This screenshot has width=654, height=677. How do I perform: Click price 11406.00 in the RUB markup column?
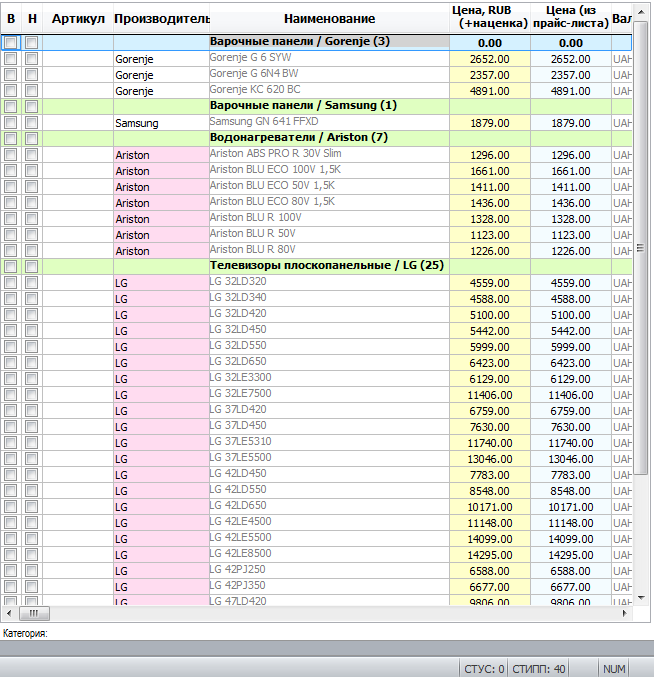click(x=490, y=395)
